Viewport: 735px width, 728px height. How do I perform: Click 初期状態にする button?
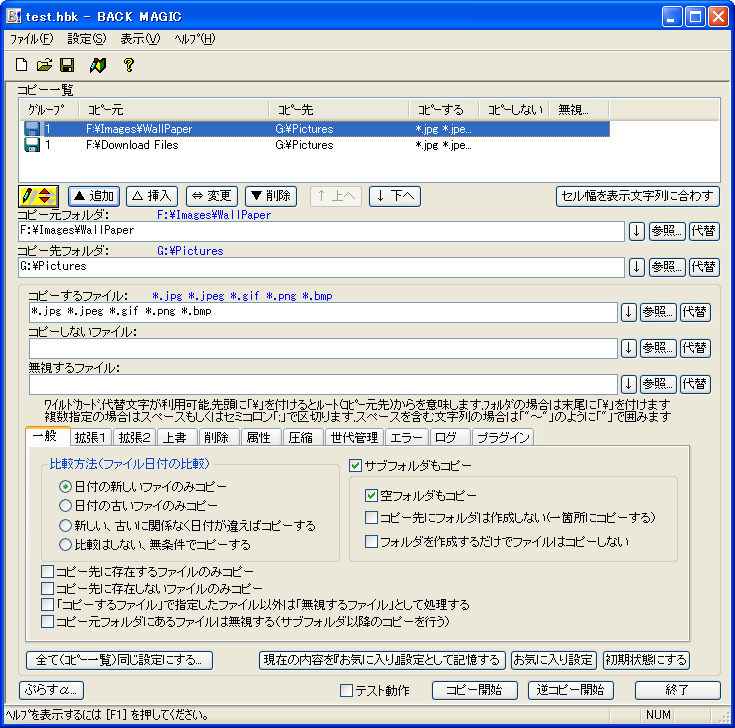(646, 660)
